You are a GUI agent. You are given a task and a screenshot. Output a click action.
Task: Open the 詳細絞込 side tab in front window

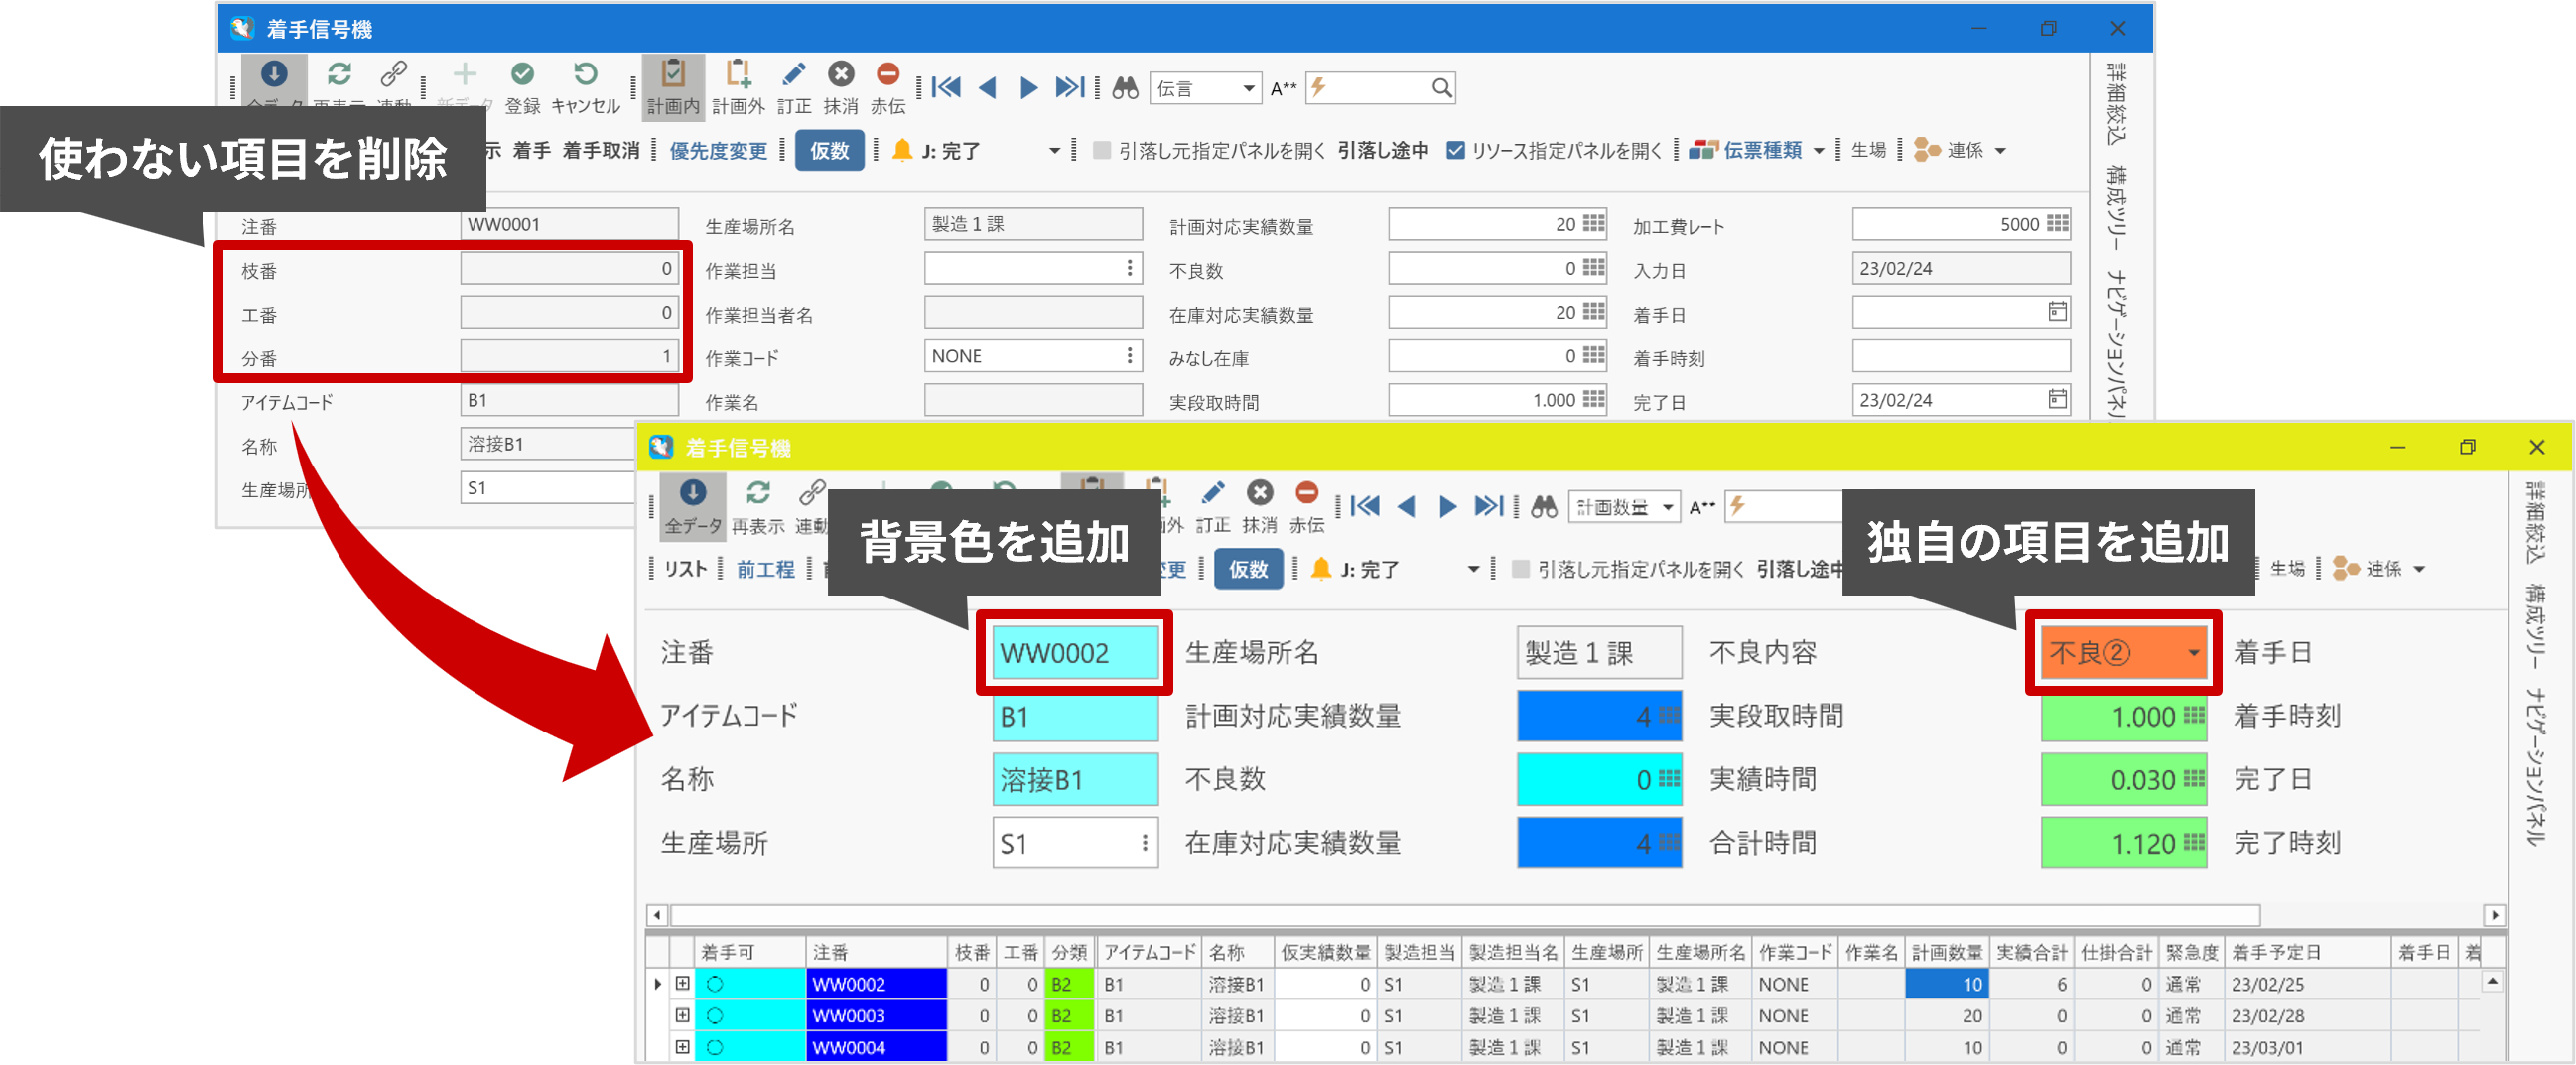click(2533, 522)
